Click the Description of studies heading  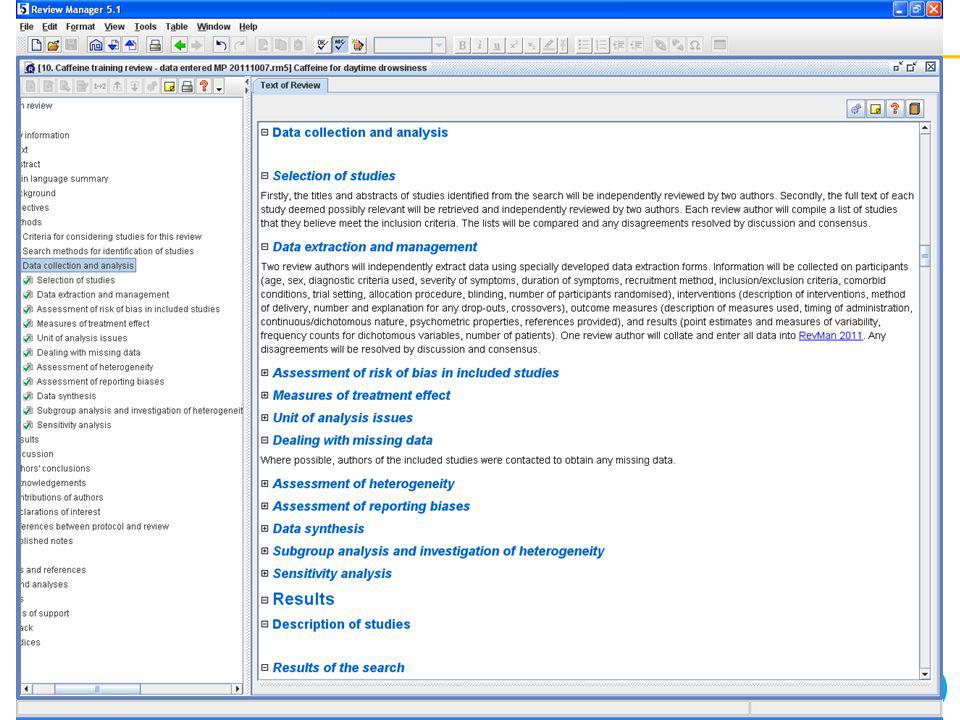pyautogui.click(x=341, y=624)
